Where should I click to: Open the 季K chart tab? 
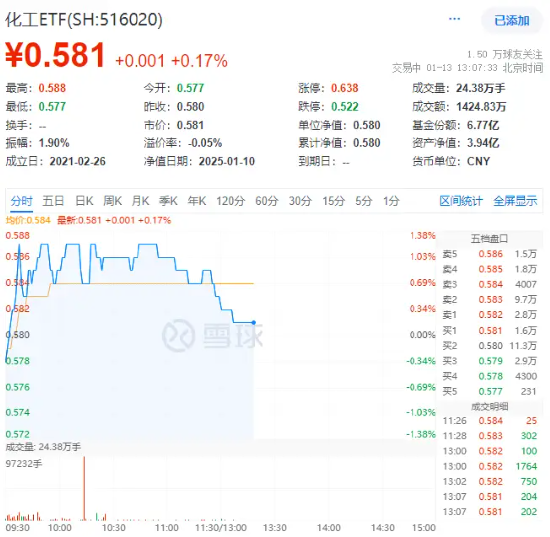pyautogui.click(x=168, y=201)
